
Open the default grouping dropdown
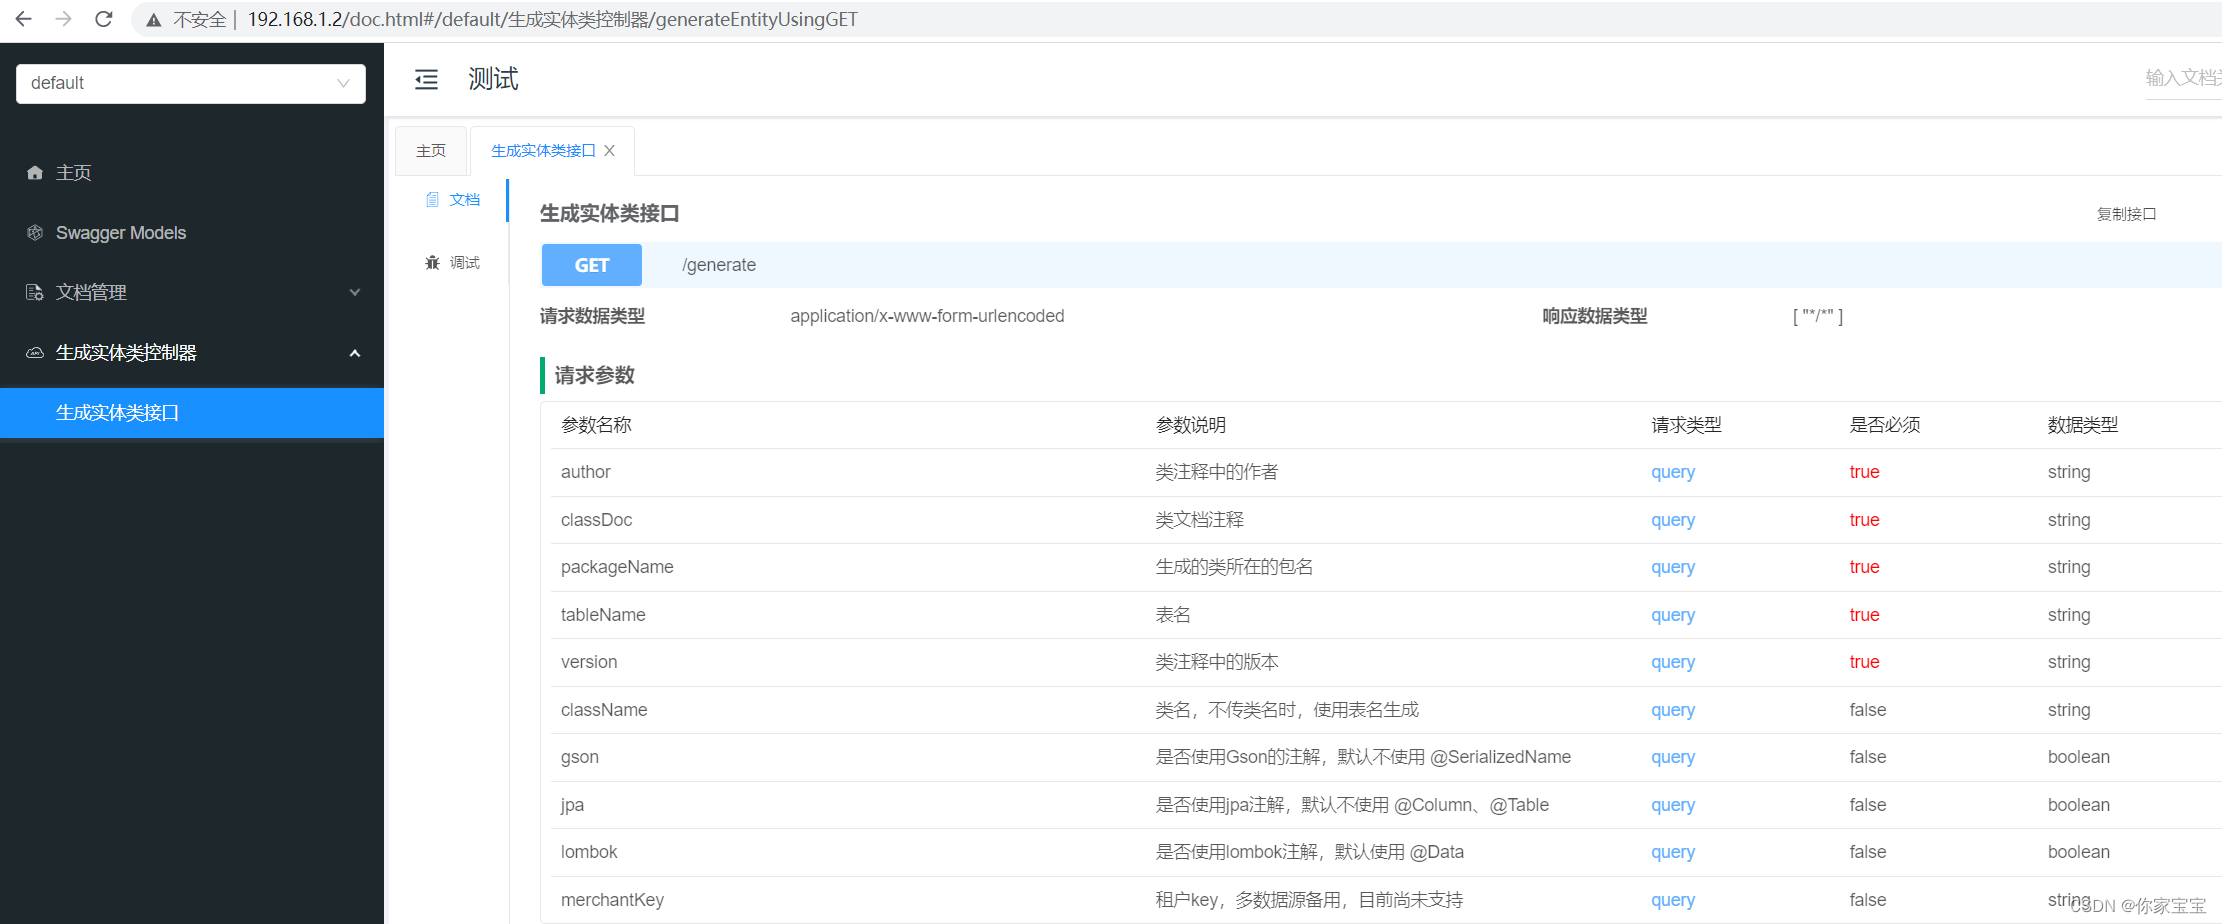coord(190,83)
